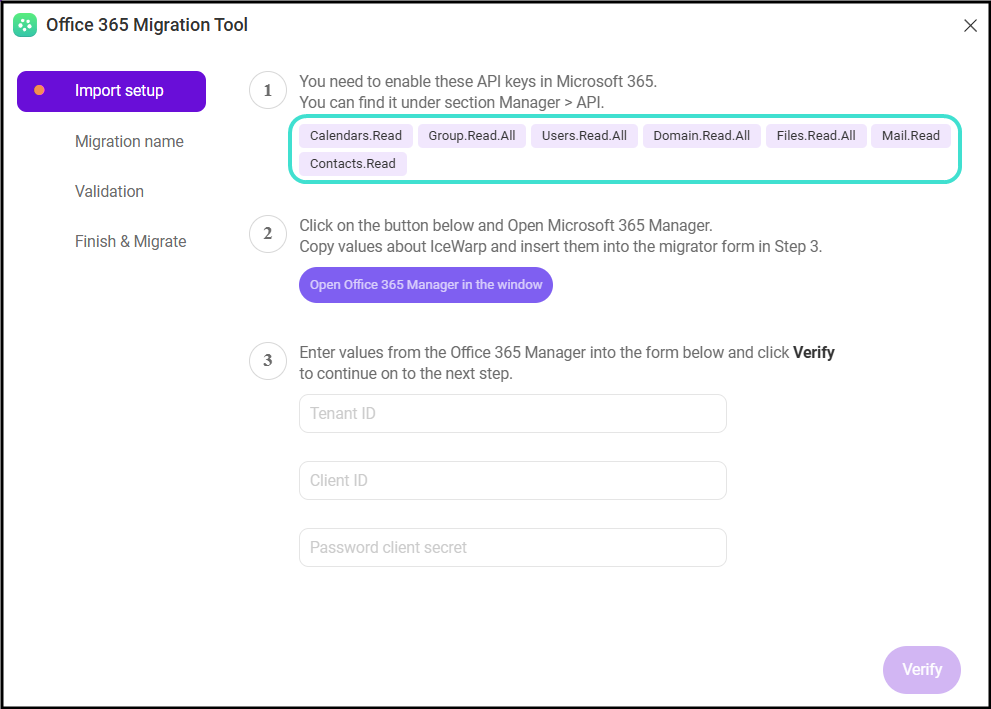991x709 pixels.
Task: Click the green Office 365 Migration Tool logo
Action: coord(25,25)
